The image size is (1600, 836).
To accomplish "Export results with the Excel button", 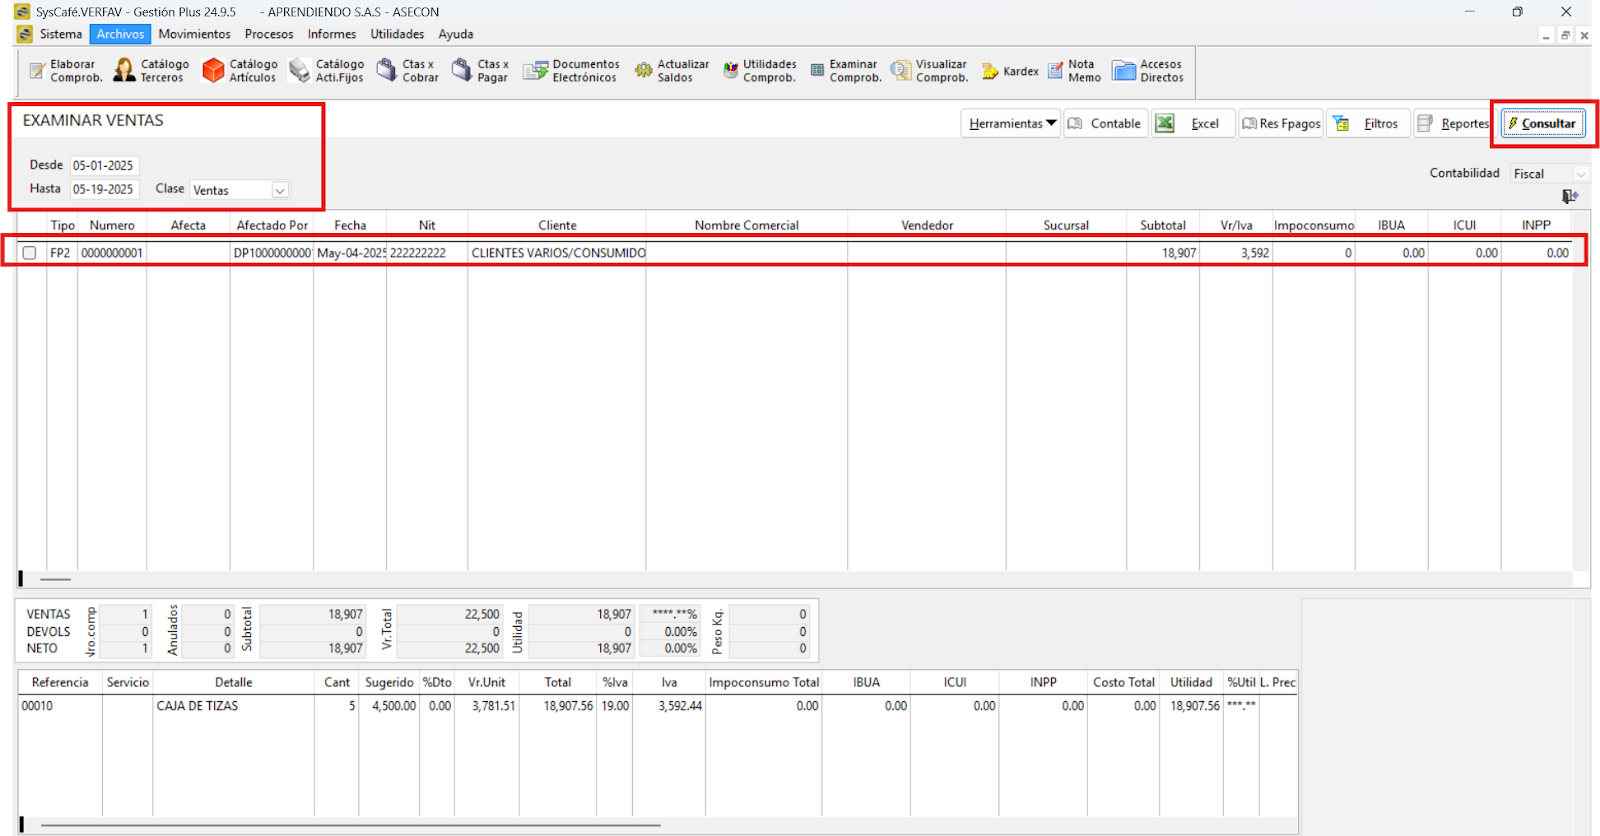I will coord(1193,124).
